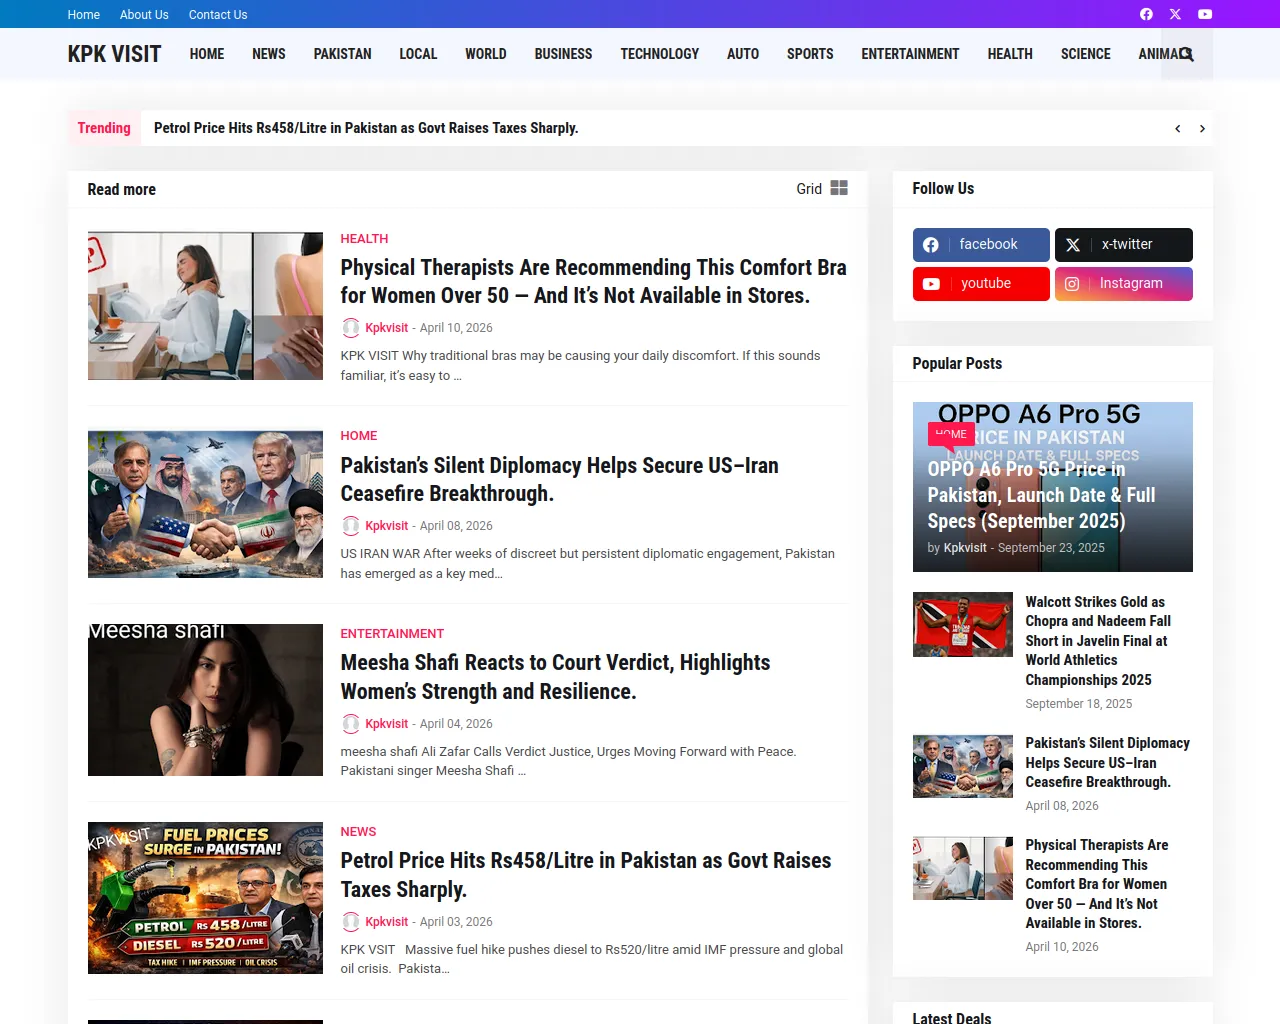This screenshot has height=1024, width=1280.
Task: Open AUTO navigation section
Action: [x=743, y=54]
